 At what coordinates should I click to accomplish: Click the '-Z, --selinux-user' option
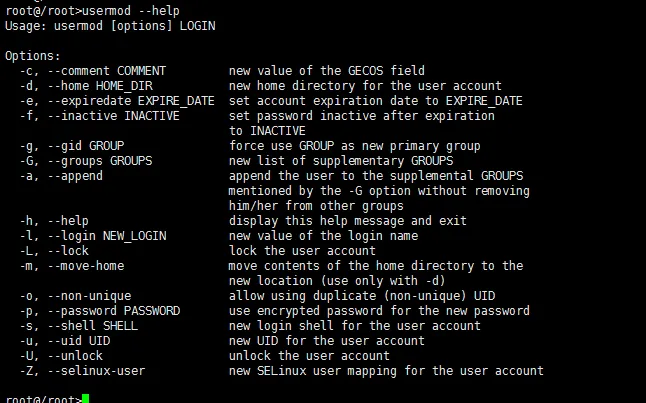[81, 370]
